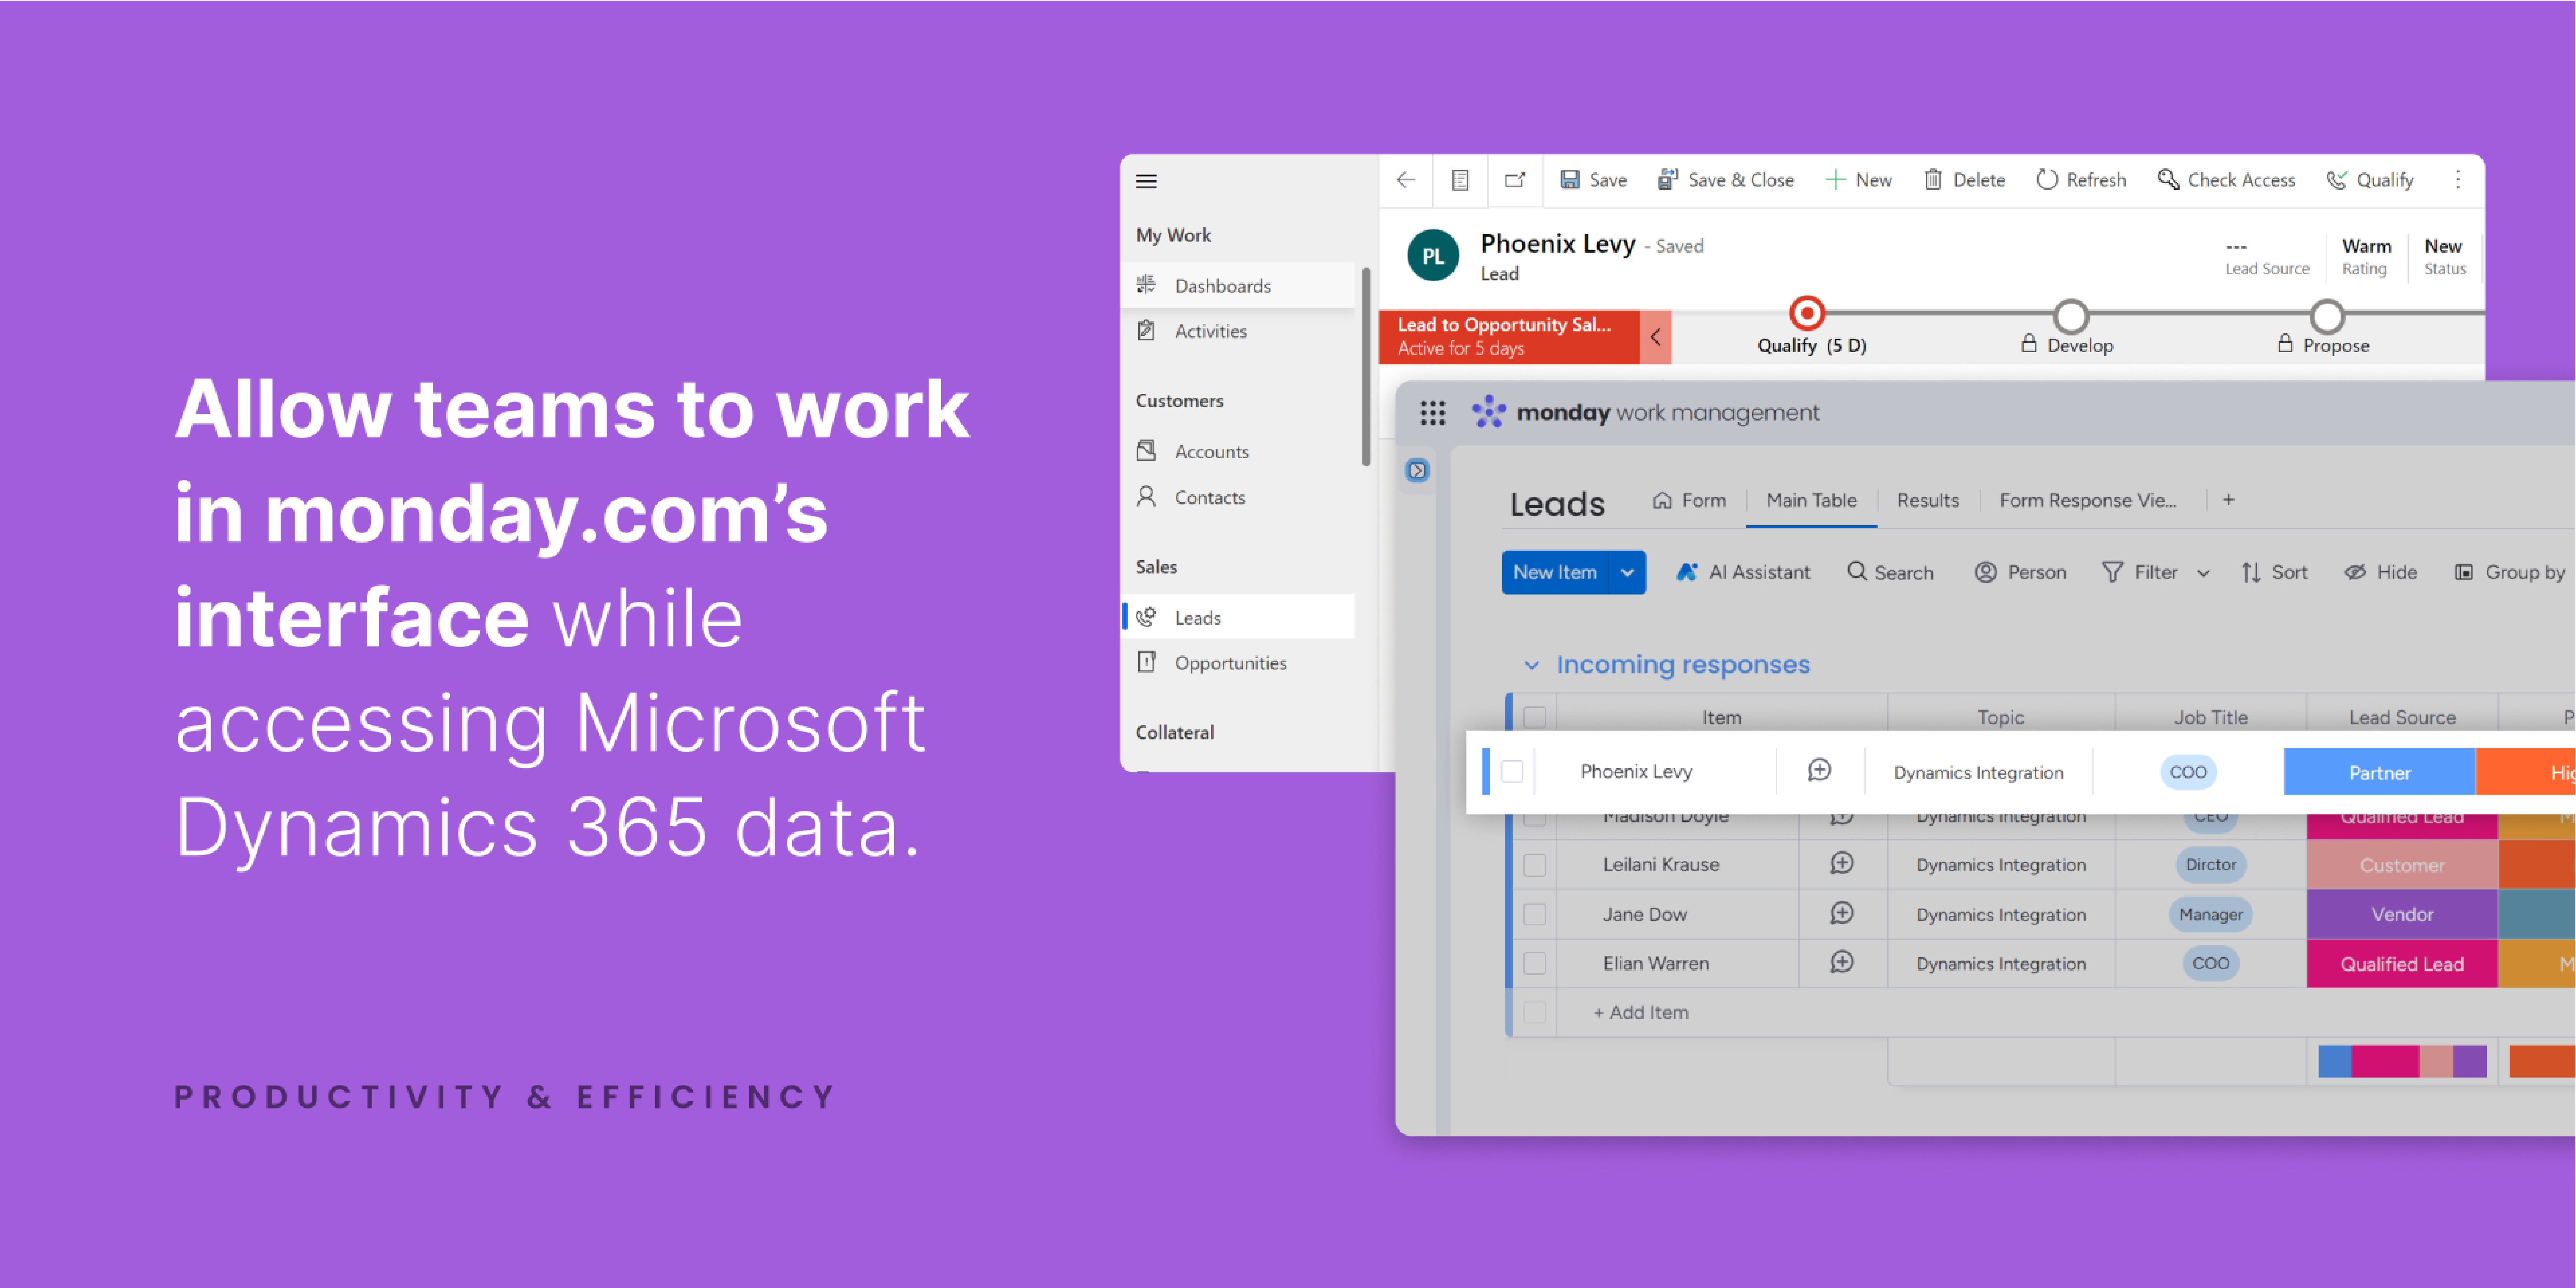Add a new board view with plus

2228,500
